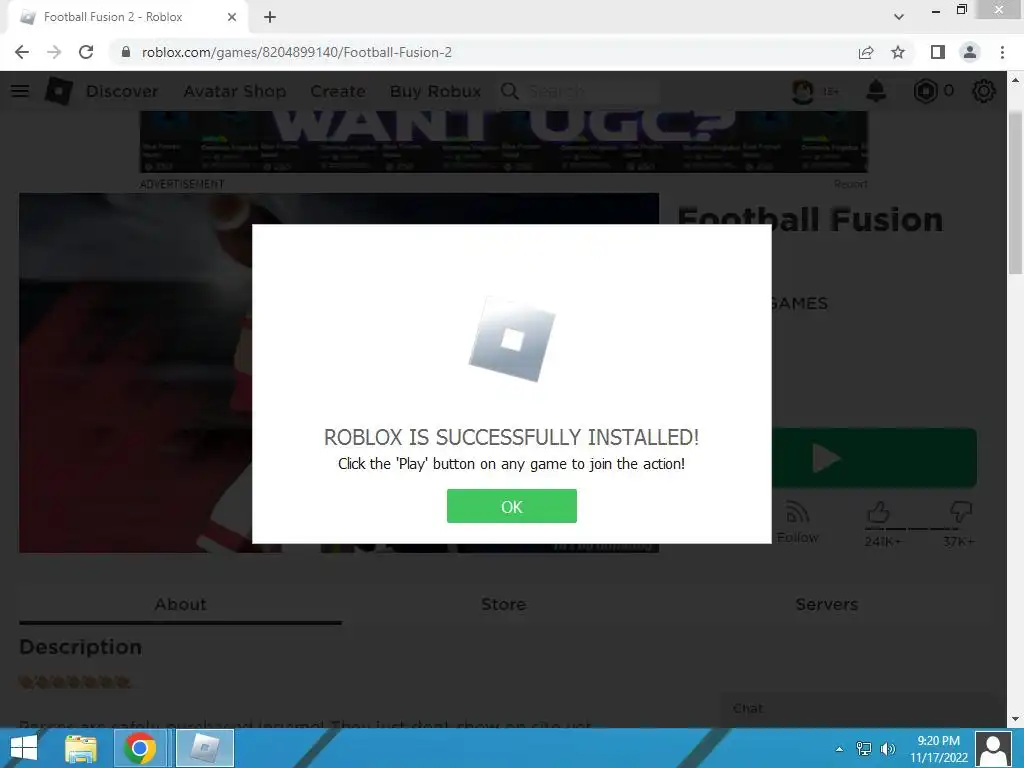The width and height of the screenshot is (1024, 768).
Task: Open the volume tray icon
Action: 888,749
